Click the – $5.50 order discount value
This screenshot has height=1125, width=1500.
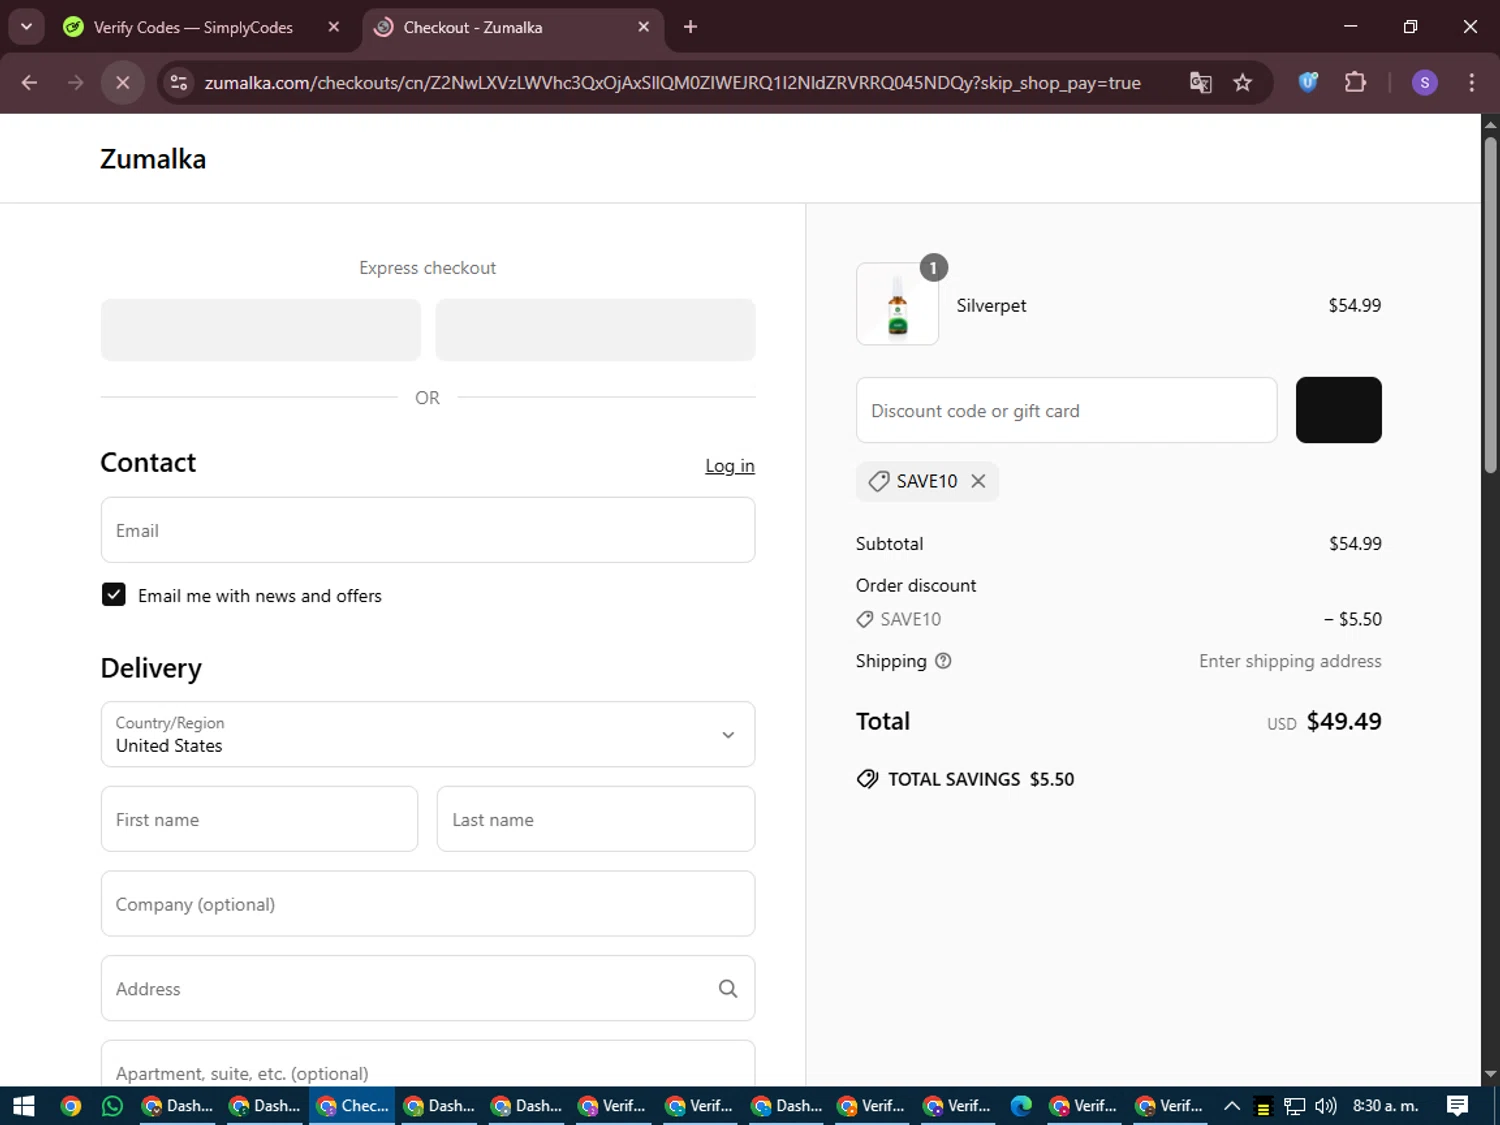coord(1353,619)
